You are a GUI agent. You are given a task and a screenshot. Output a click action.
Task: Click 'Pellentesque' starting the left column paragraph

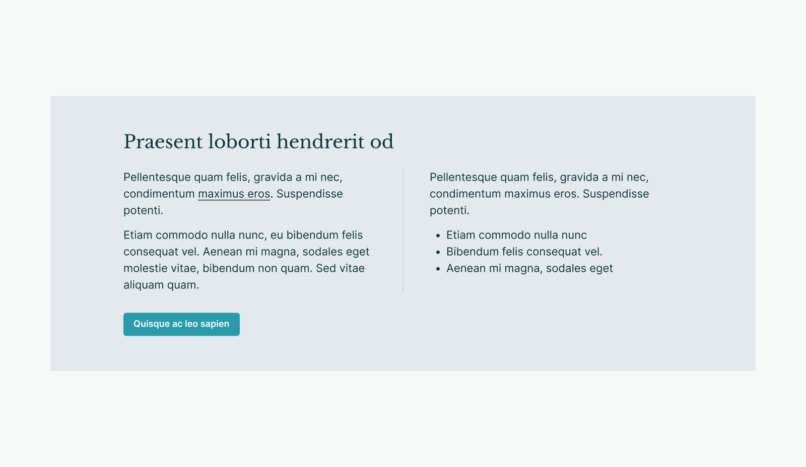157,177
